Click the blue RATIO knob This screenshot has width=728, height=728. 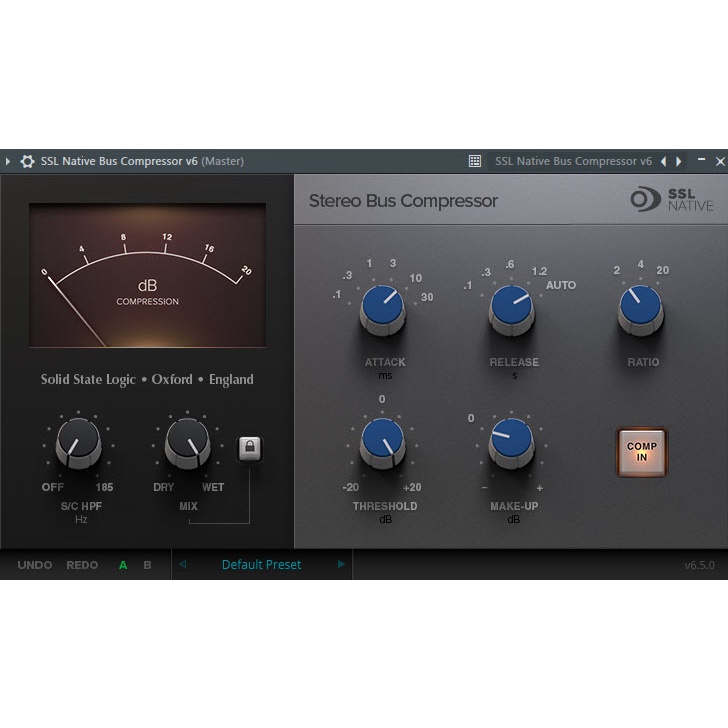[640, 308]
